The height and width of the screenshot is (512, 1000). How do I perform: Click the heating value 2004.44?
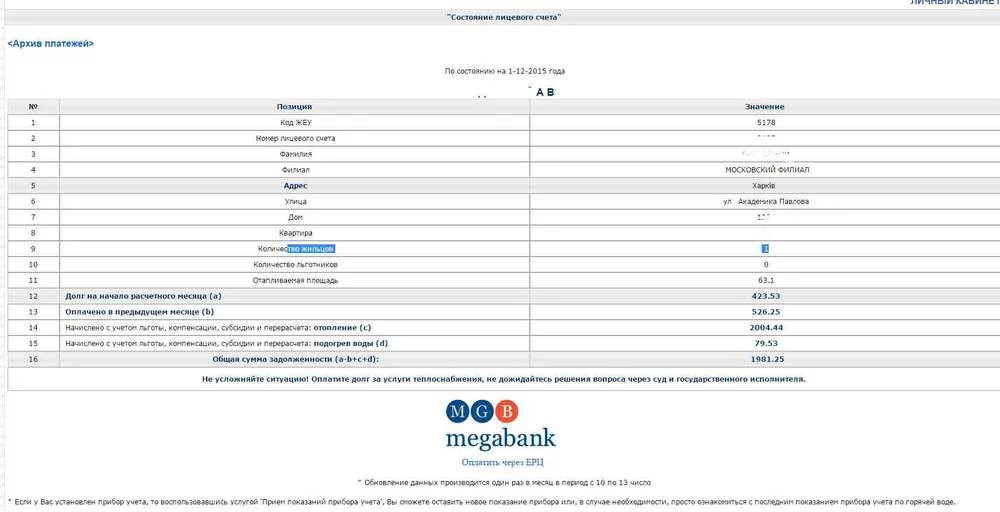coord(766,328)
